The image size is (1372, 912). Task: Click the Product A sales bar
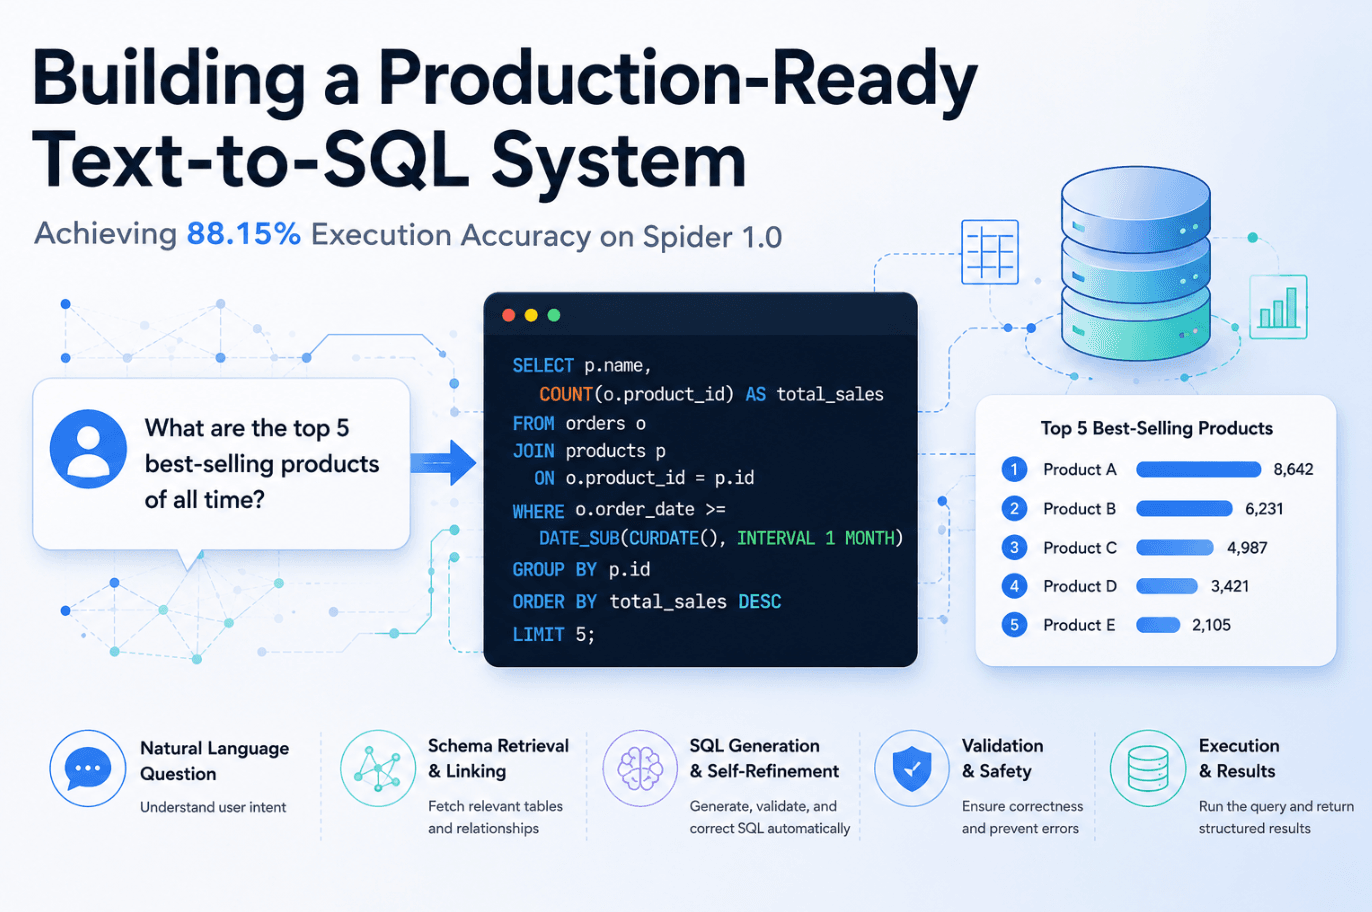pyautogui.click(x=1199, y=469)
